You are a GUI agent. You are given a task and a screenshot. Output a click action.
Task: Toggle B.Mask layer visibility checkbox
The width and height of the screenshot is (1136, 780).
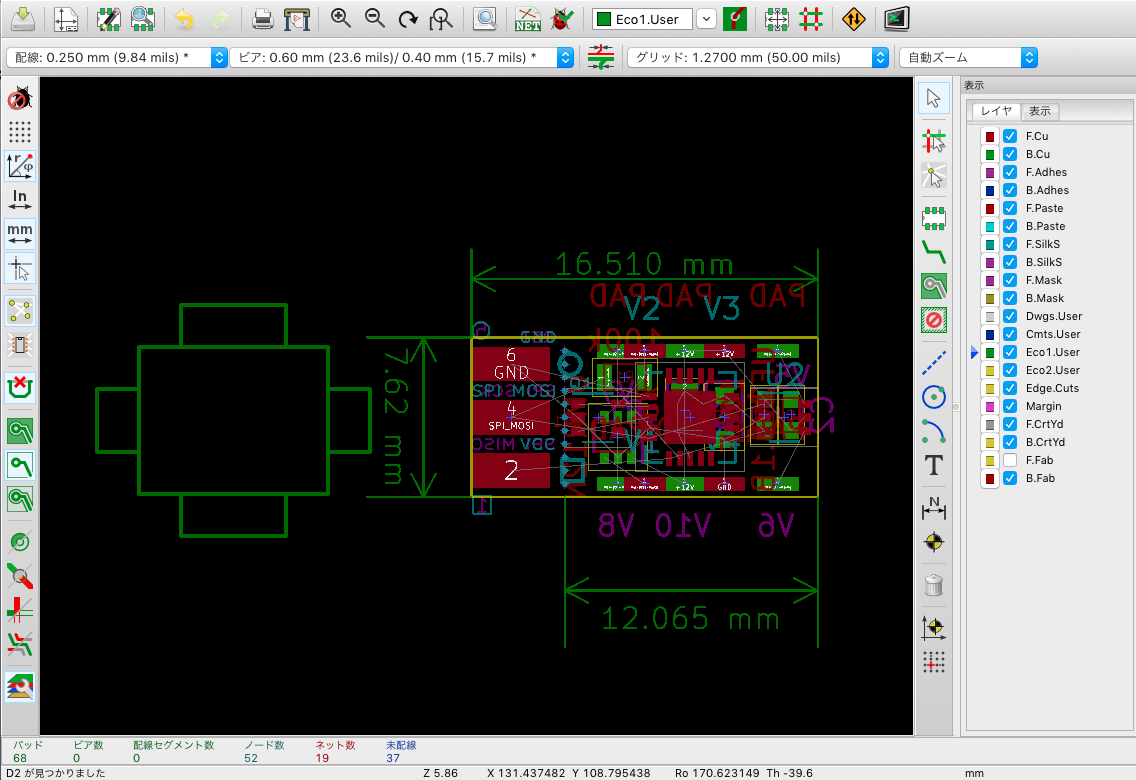[x=1010, y=298]
